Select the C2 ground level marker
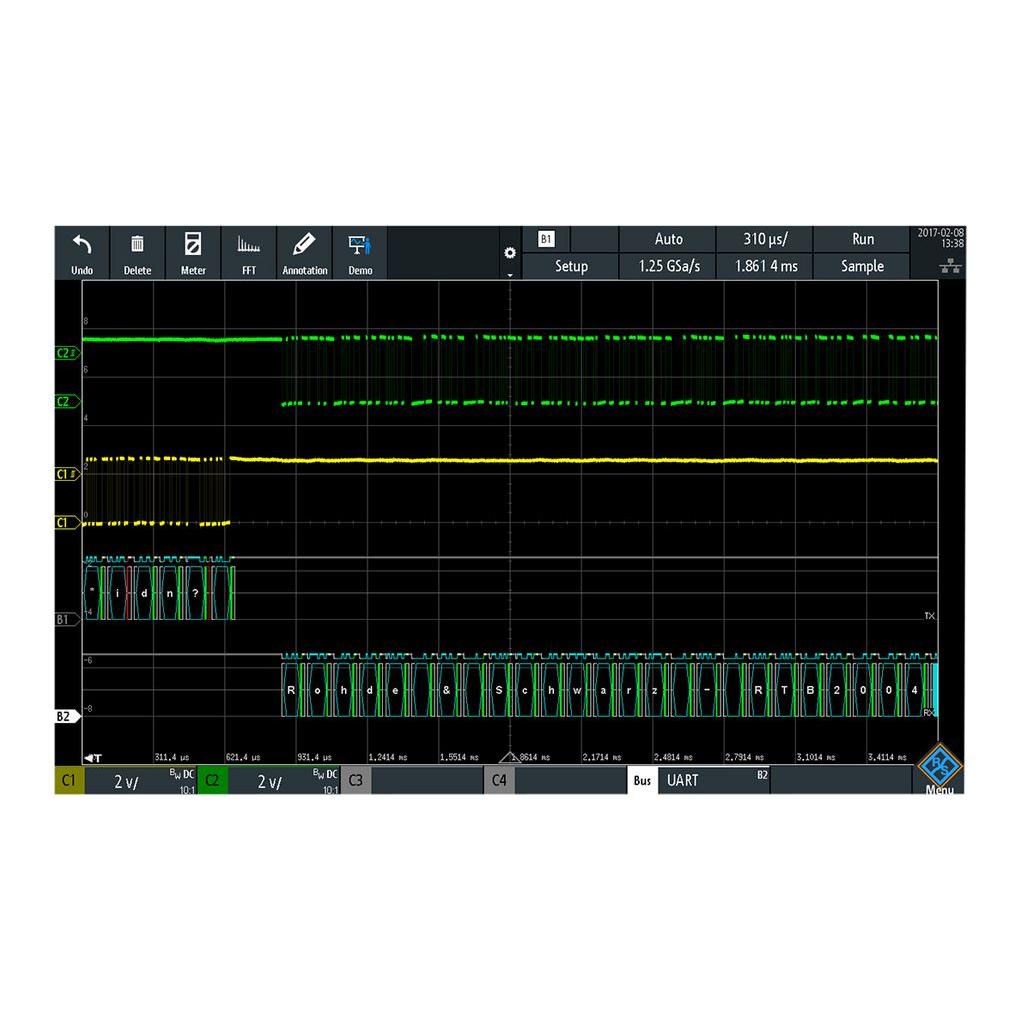Screen dimensions: 1020x1020 [67, 401]
